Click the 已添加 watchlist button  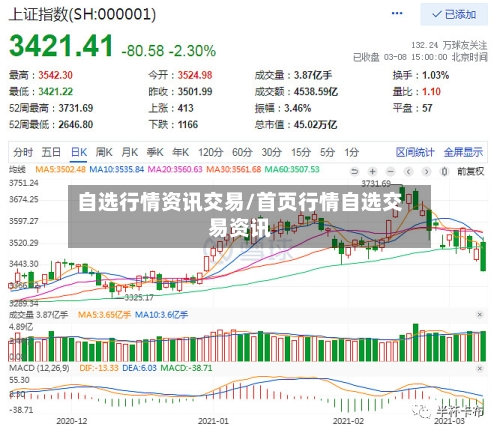click(x=454, y=14)
